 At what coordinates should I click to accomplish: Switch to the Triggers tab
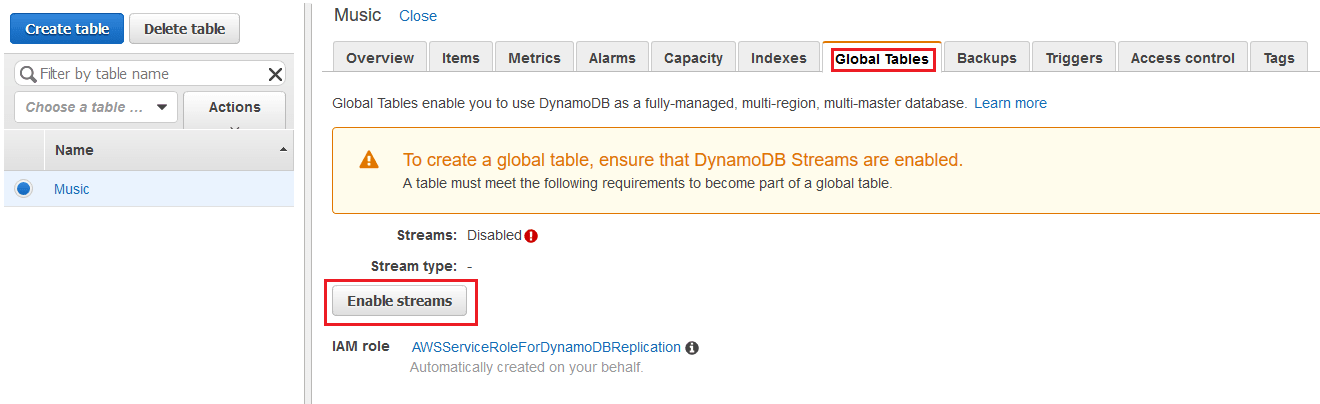pos(1074,58)
